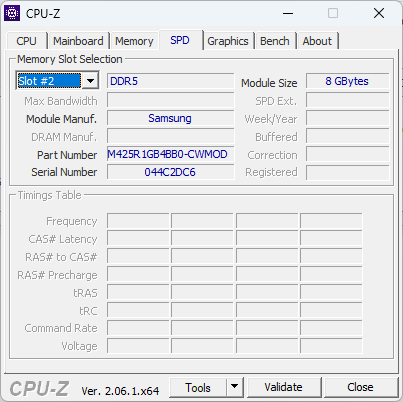Screen dimensions: 403x402
Task: Select the SPD tab
Action: click(180, 40)
